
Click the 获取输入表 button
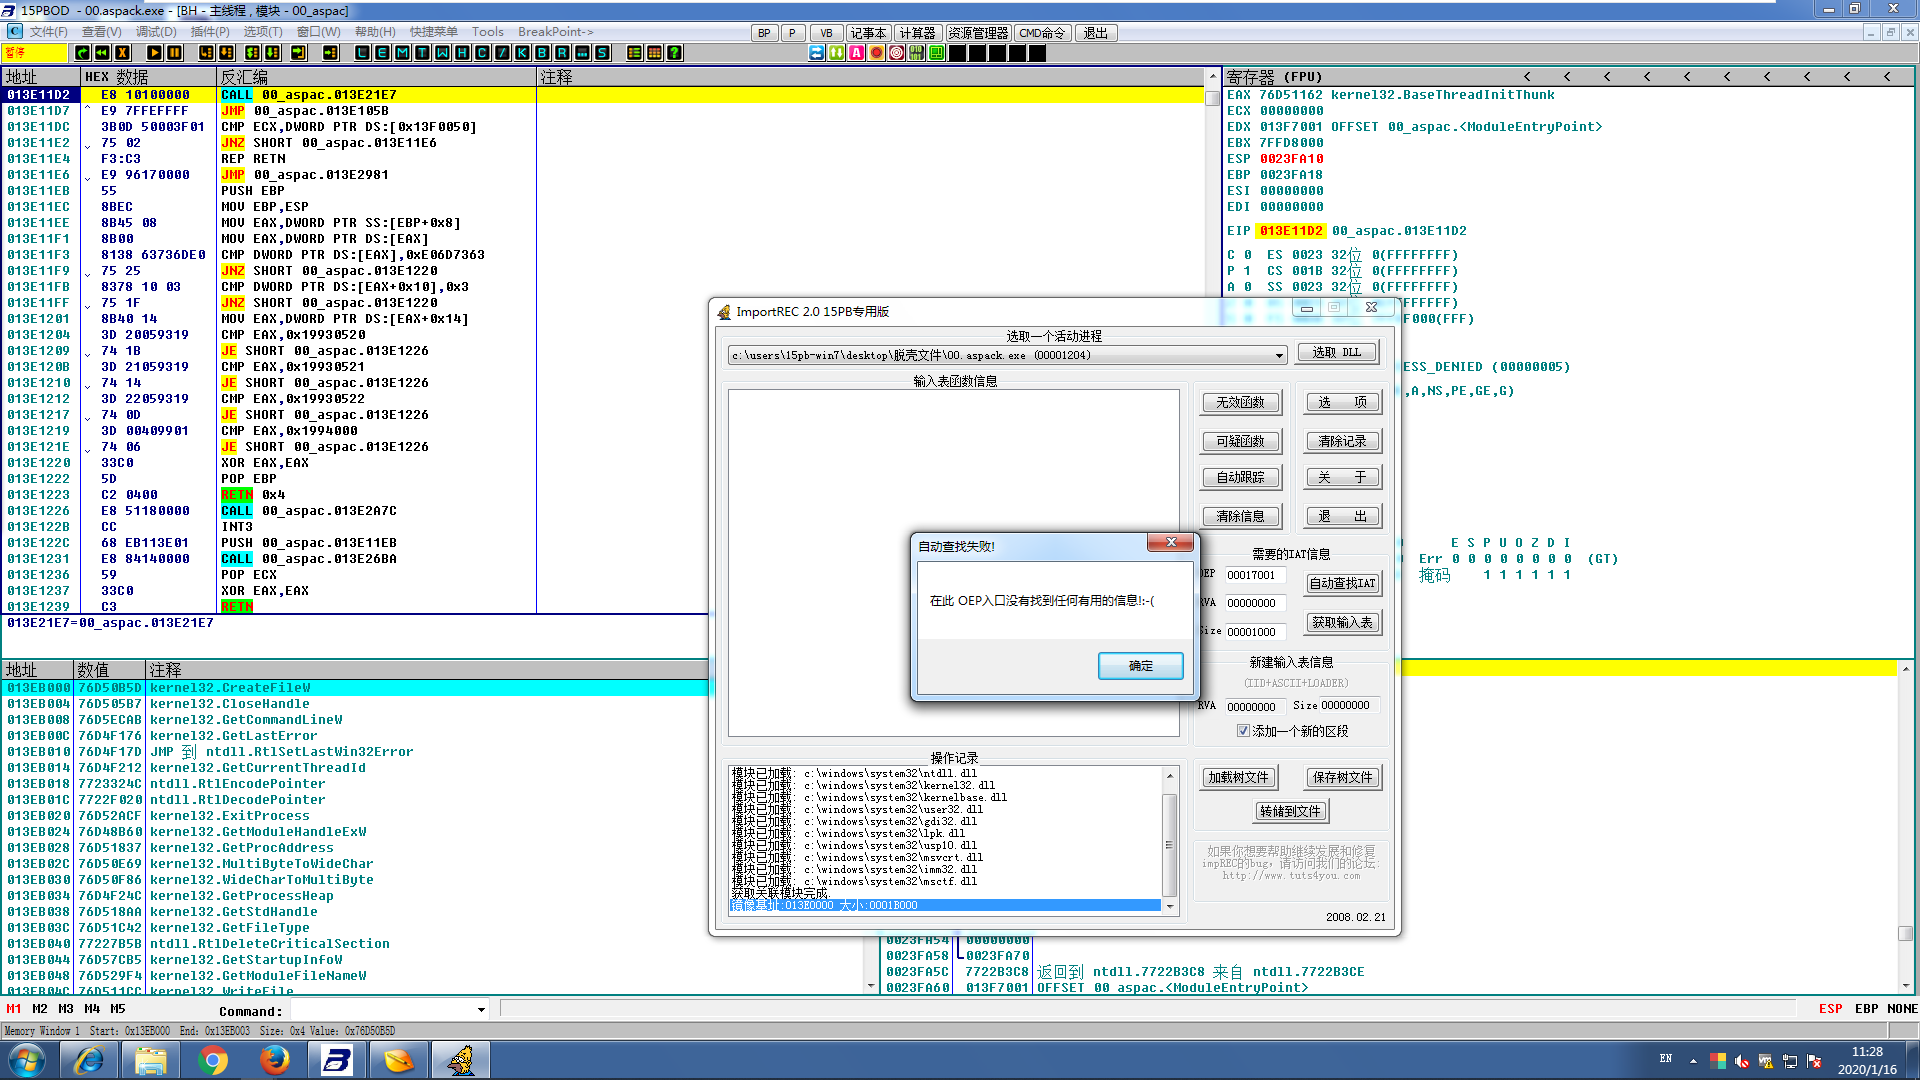tap(1343, 622)
